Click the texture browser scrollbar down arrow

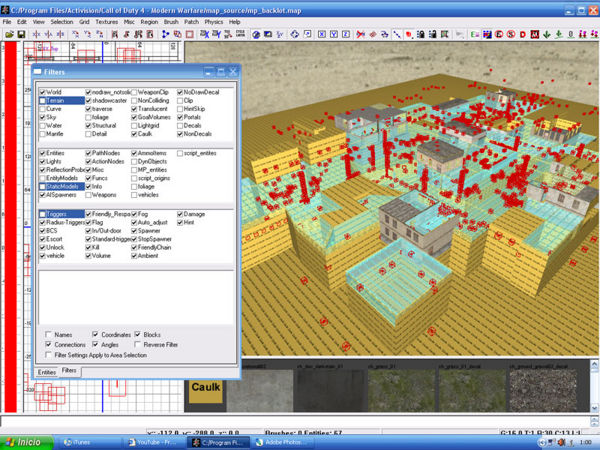coord(594,408)
